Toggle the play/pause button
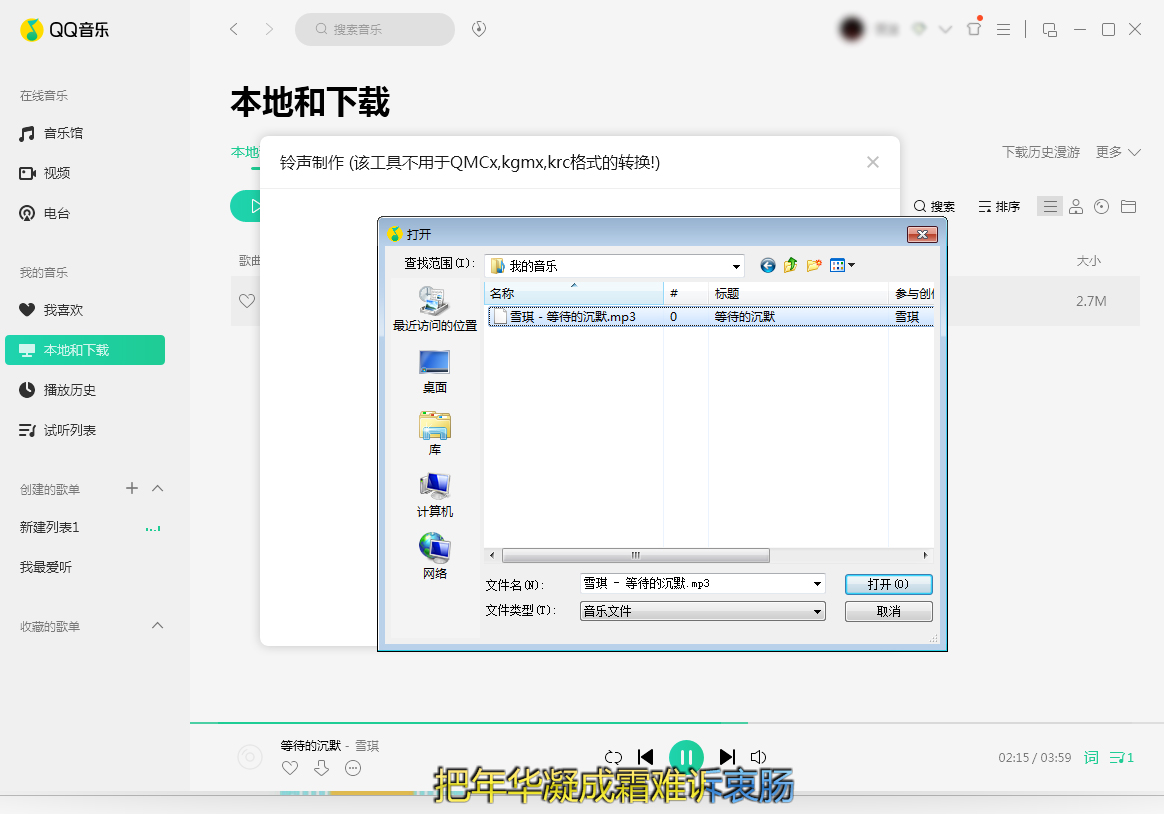 click(686, 757)
